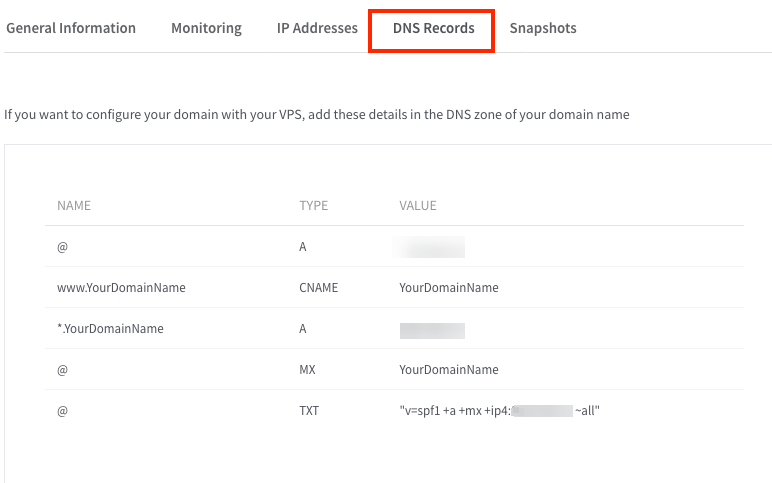
Task: Click the blurred IP value of the first A record
Action: [x=432, y=247]
